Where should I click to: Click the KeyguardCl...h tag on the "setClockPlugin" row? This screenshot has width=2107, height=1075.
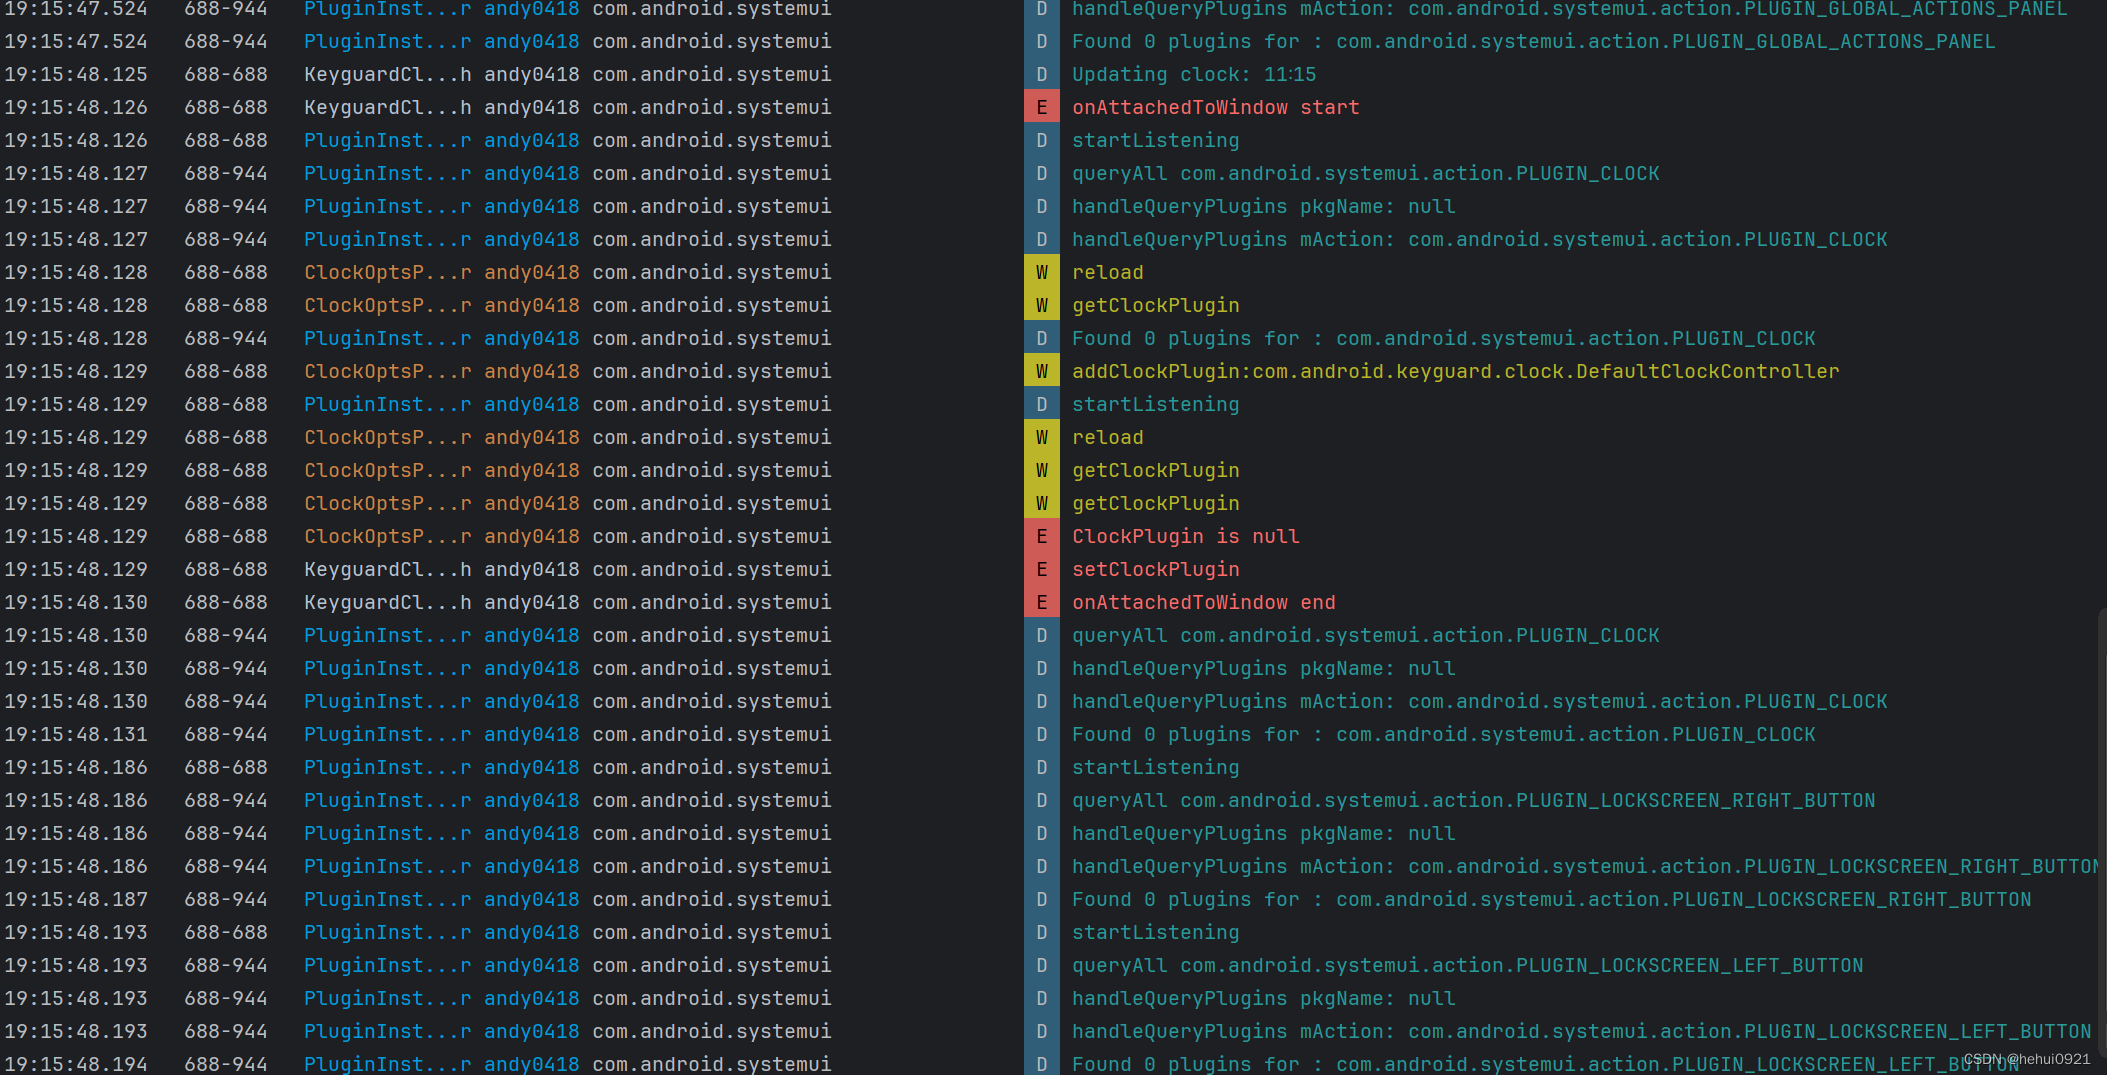point(388,570)
